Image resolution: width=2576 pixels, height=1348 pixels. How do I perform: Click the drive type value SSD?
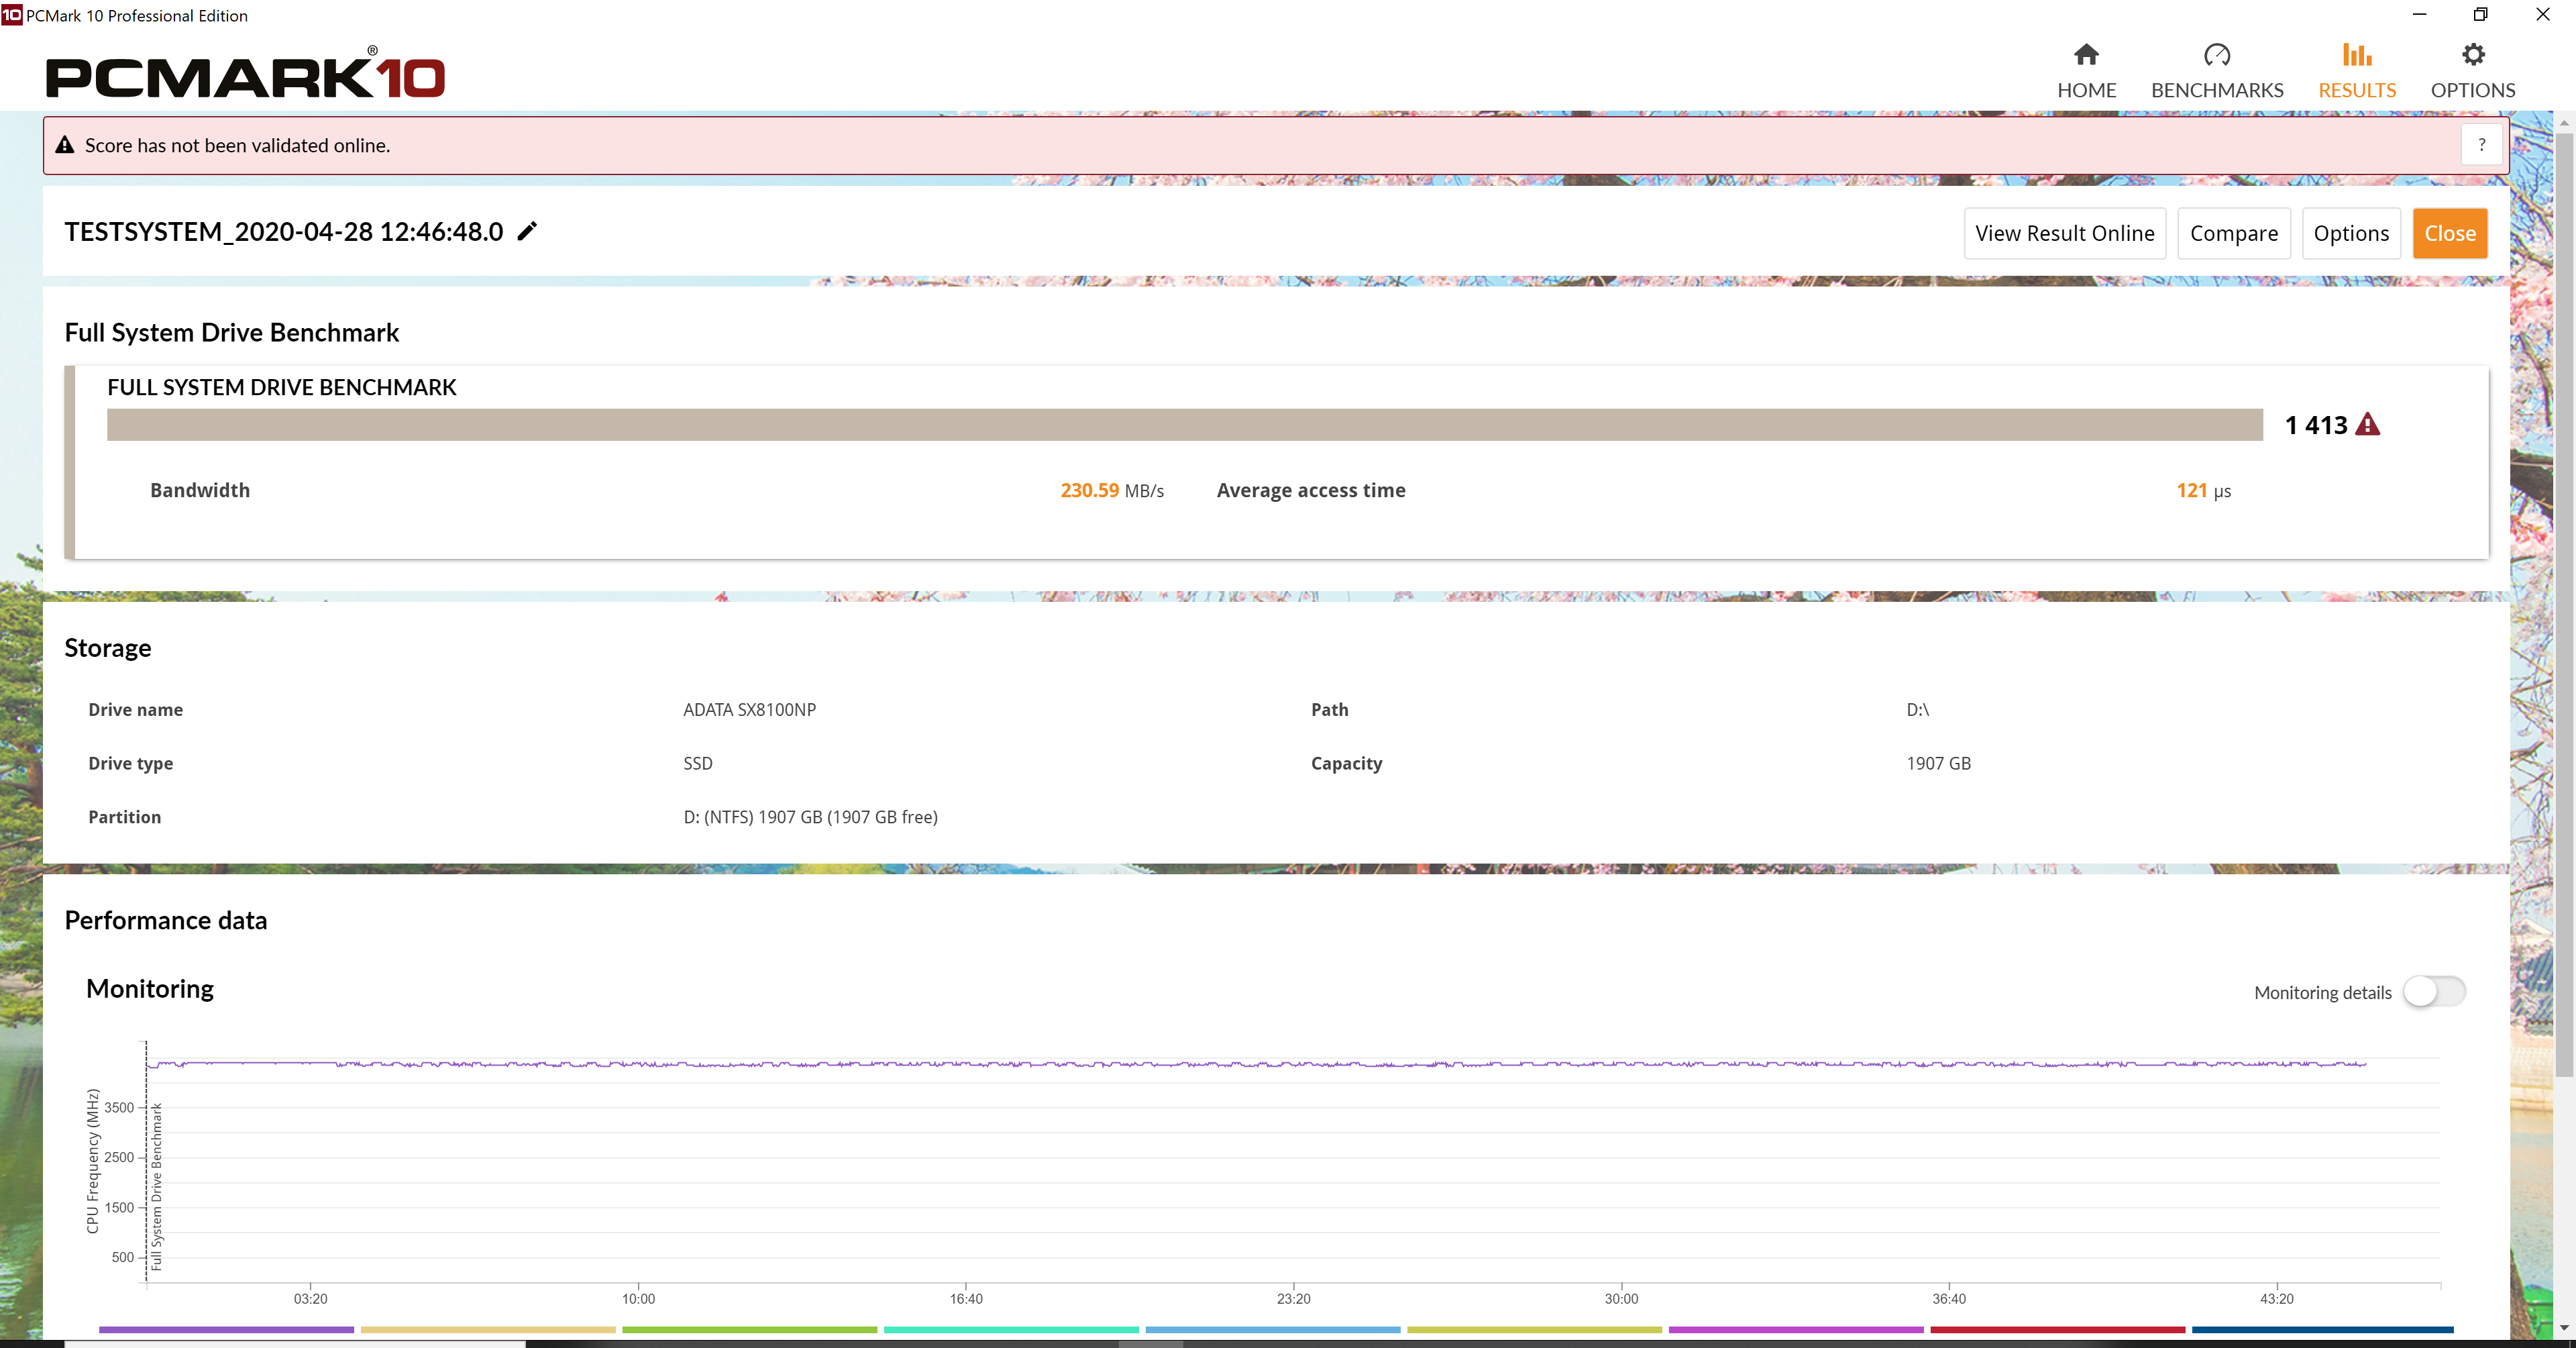point(697,763)
